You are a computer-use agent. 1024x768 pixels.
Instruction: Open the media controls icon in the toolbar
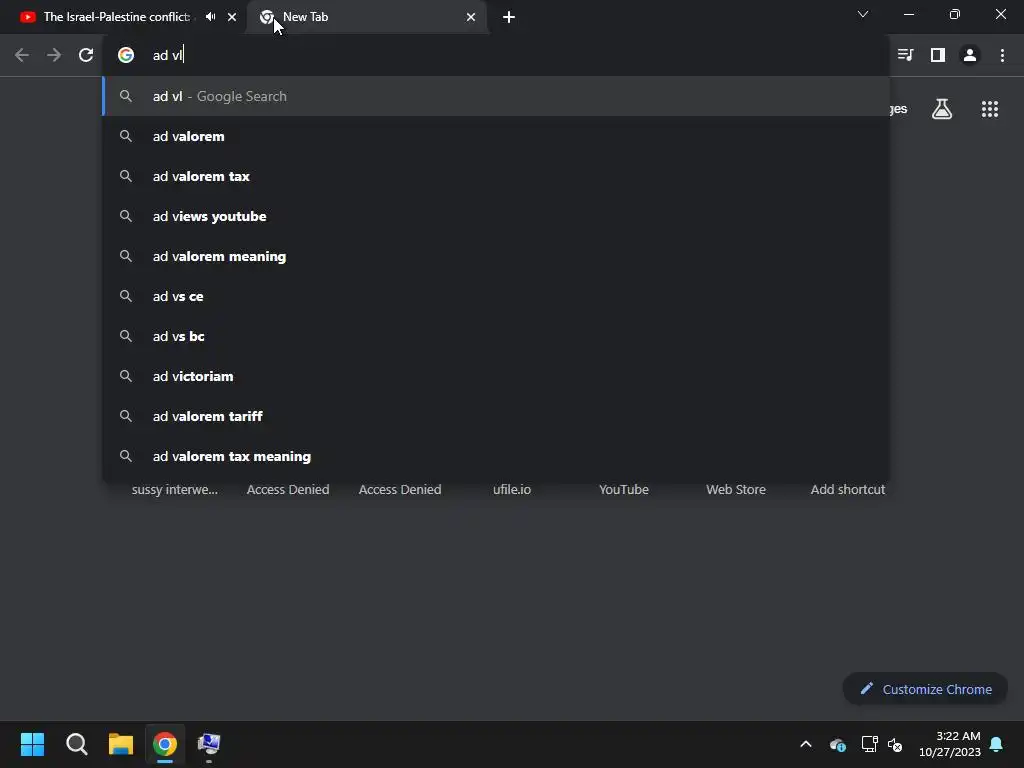(906, 55)
